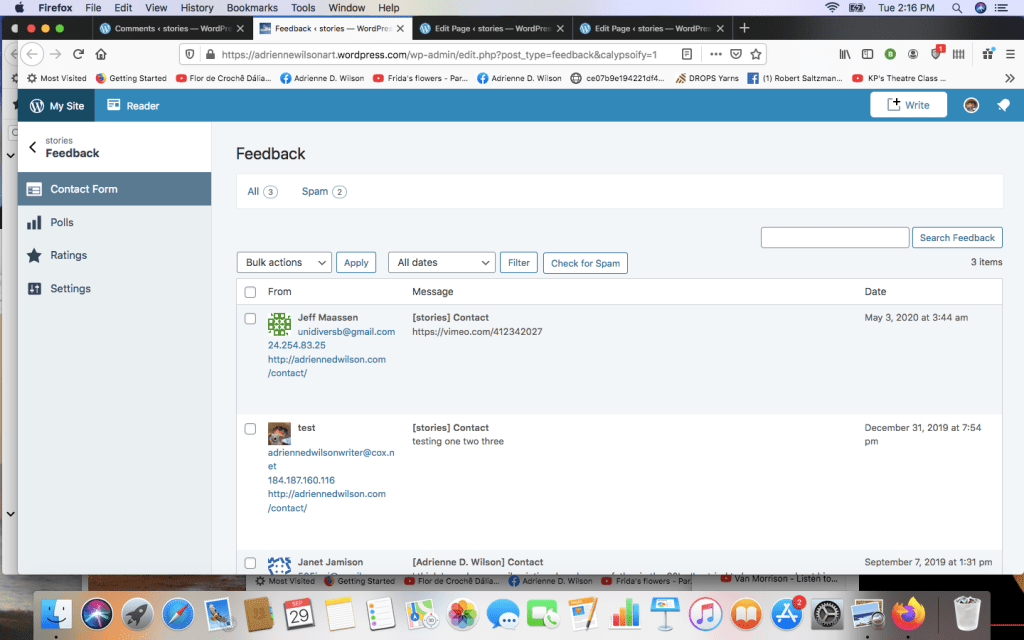Viewport: 1024px width, 640px height.
Task: Click the feedback search input field
Action: pyautogui.click(x=834, y=238)
